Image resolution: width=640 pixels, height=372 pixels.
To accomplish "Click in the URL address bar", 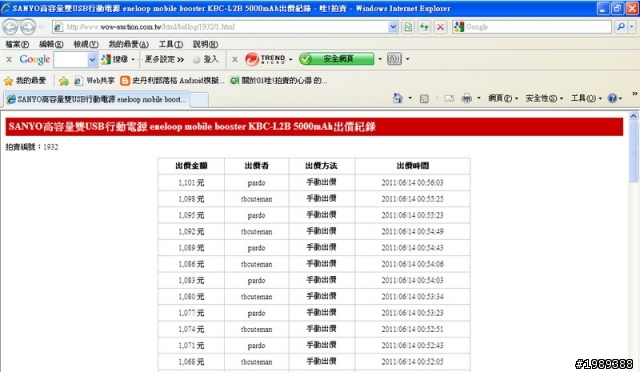I will tap(226, 27).
